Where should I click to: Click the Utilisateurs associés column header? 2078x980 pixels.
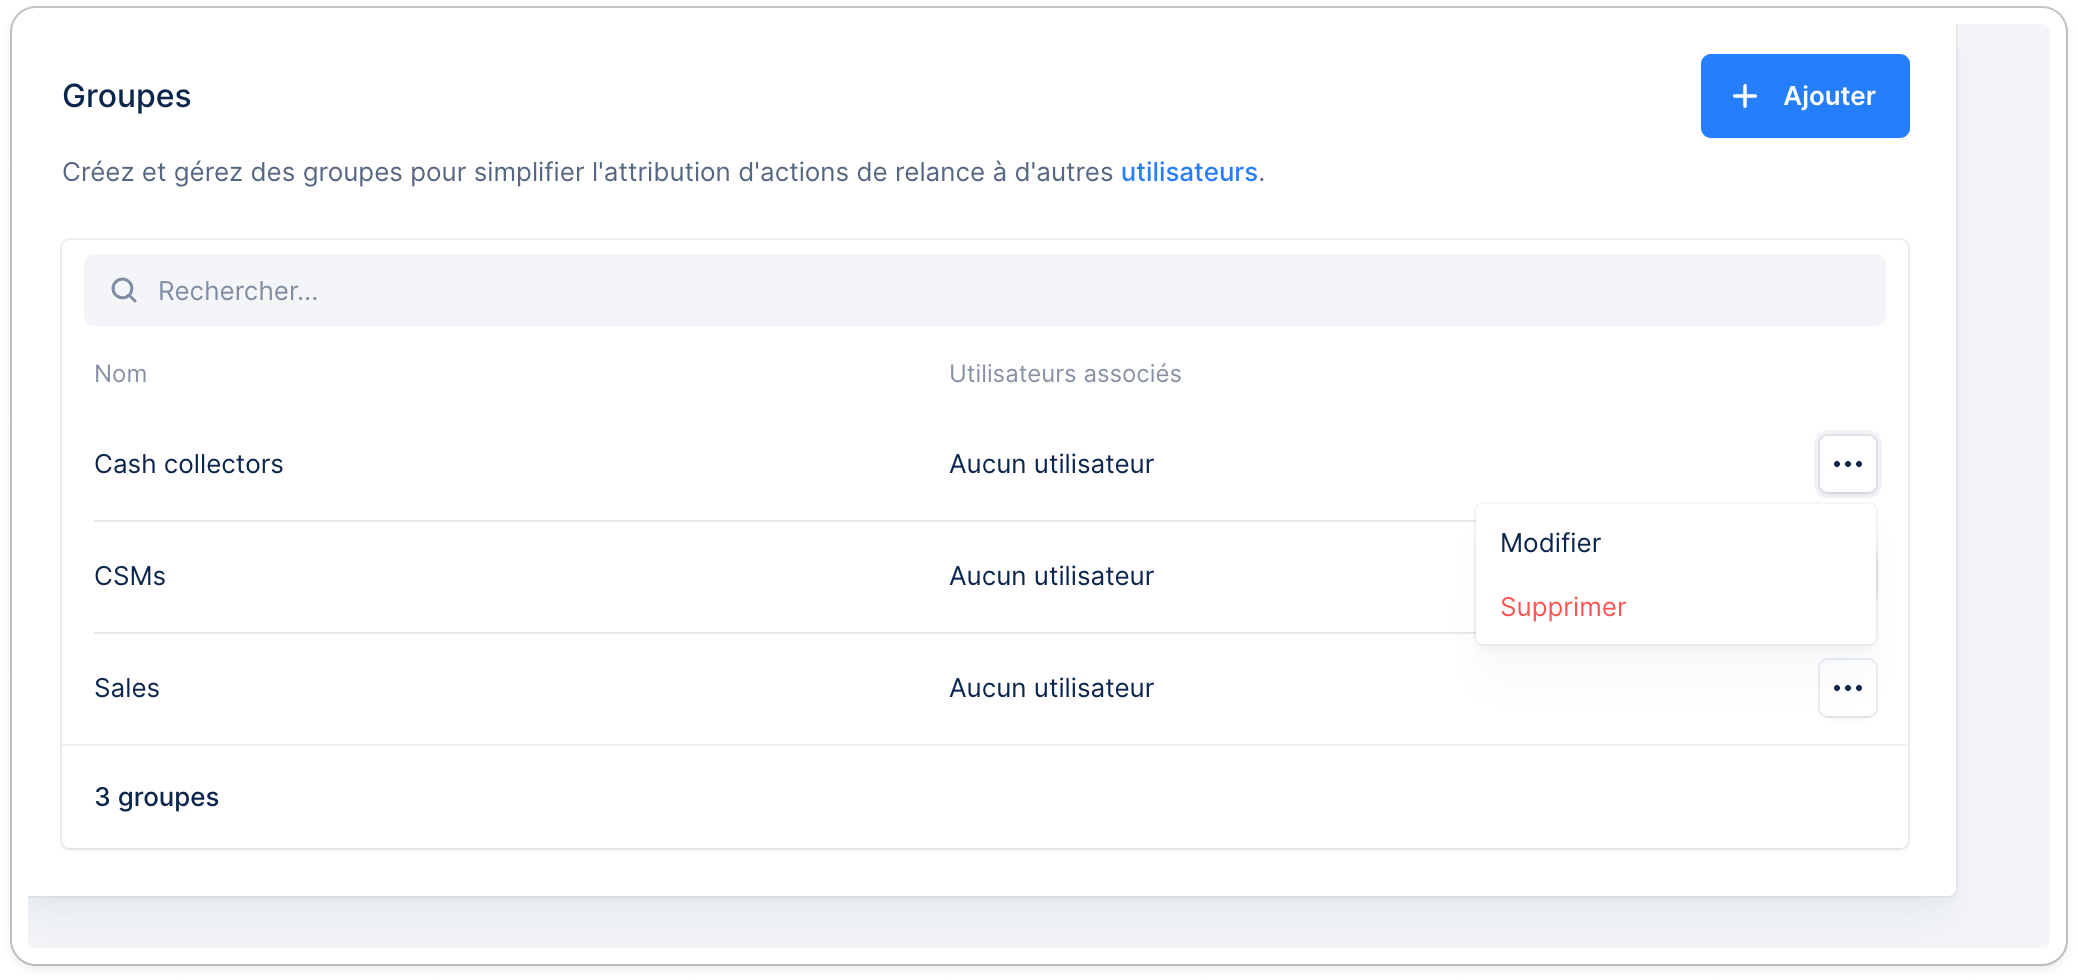[1065, 374]
